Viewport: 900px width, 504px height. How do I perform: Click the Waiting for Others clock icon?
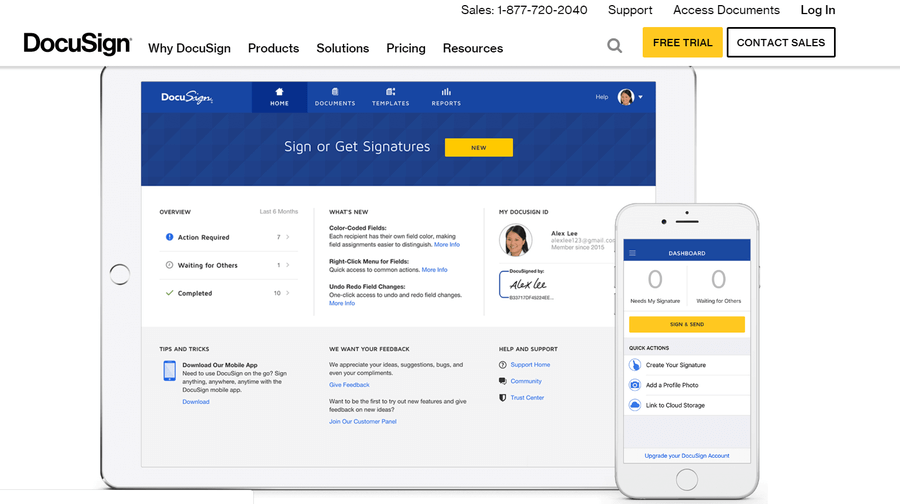tap(169, 265)
